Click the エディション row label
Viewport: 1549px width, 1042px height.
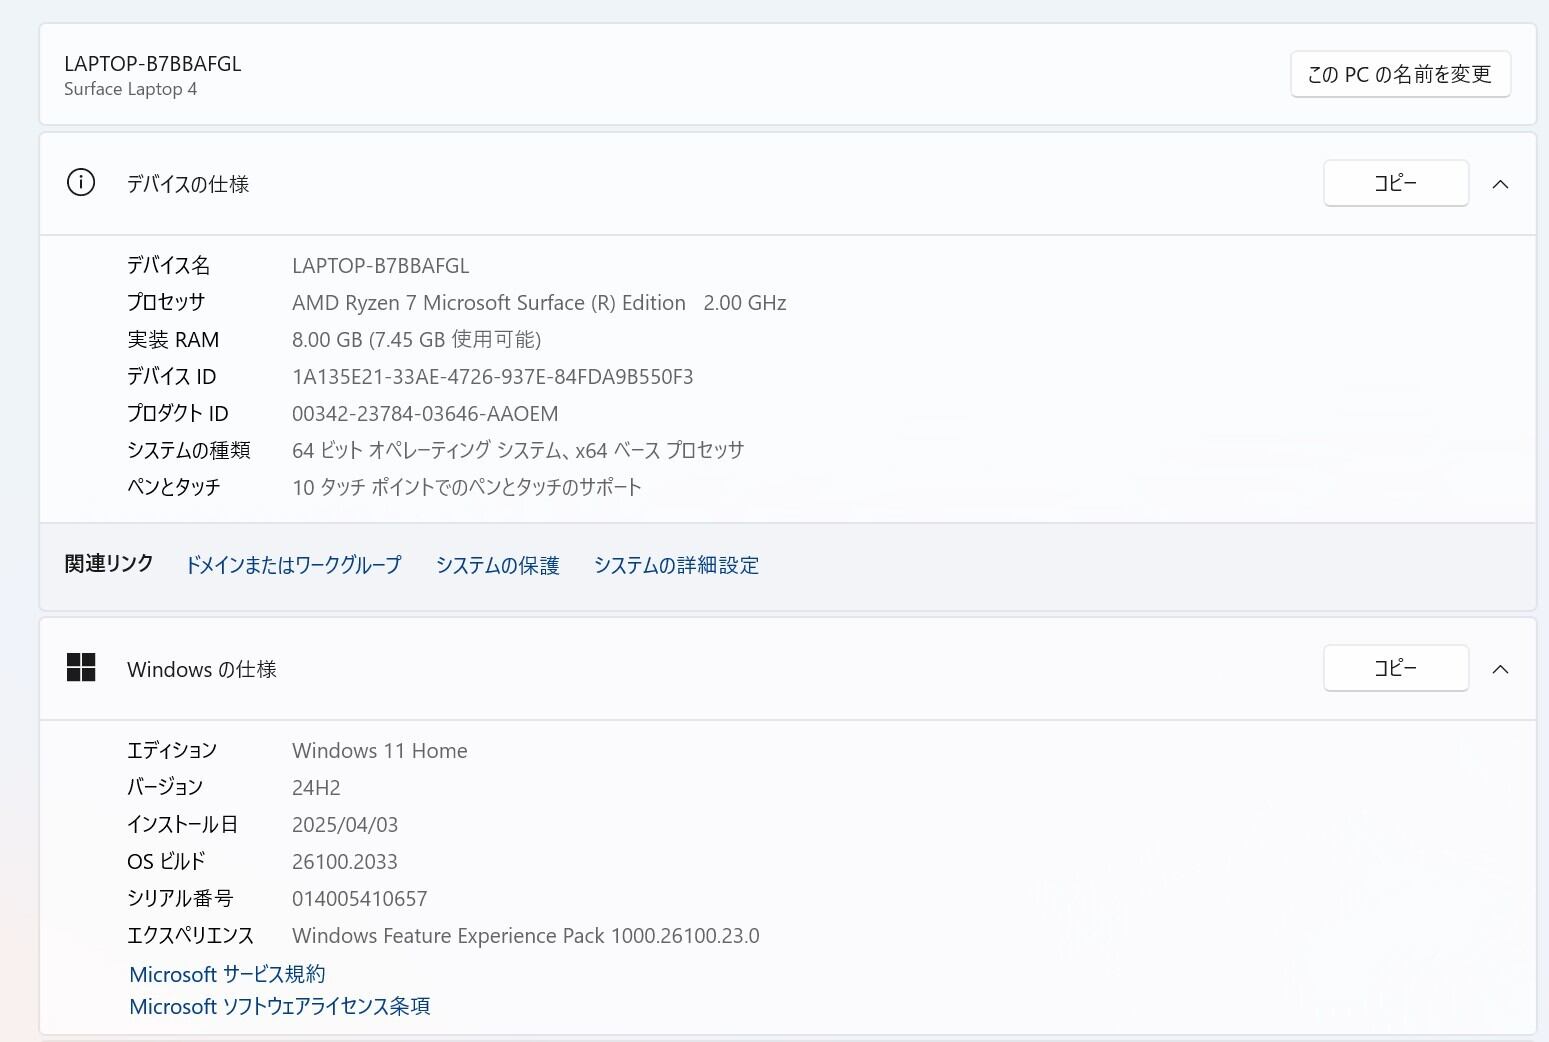tap(172, 751)
